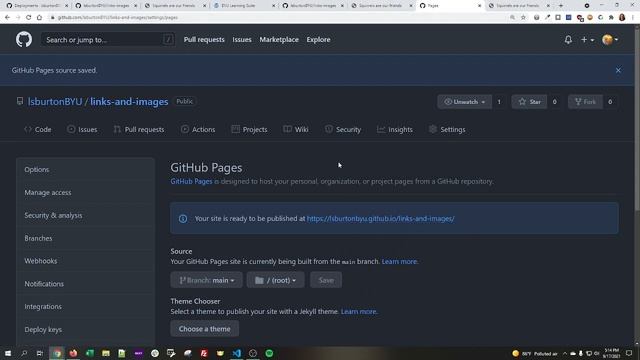Open the Branch: main dropdown

(x=207, y=280)
